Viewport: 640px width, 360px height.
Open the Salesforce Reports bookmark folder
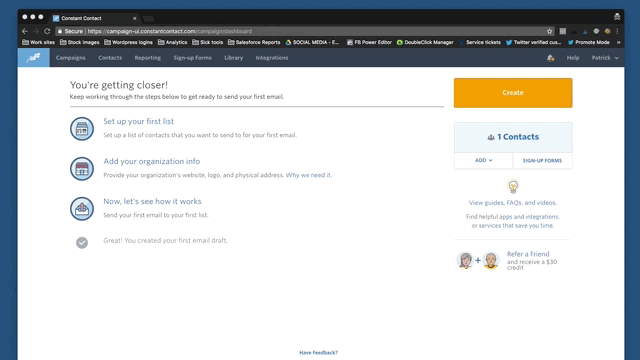254,42
